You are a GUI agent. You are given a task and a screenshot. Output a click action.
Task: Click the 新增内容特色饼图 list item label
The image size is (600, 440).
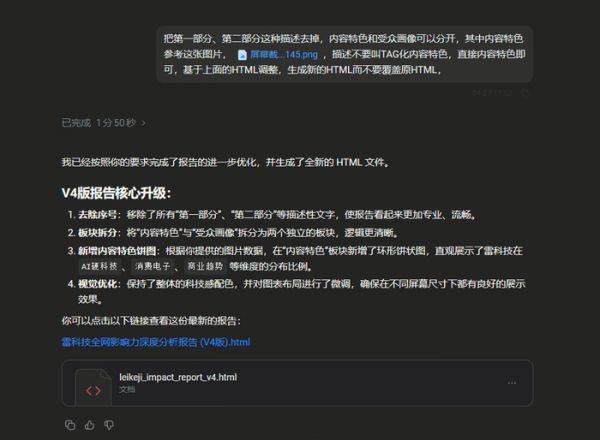pyautogui.click(x=117, y=251)
